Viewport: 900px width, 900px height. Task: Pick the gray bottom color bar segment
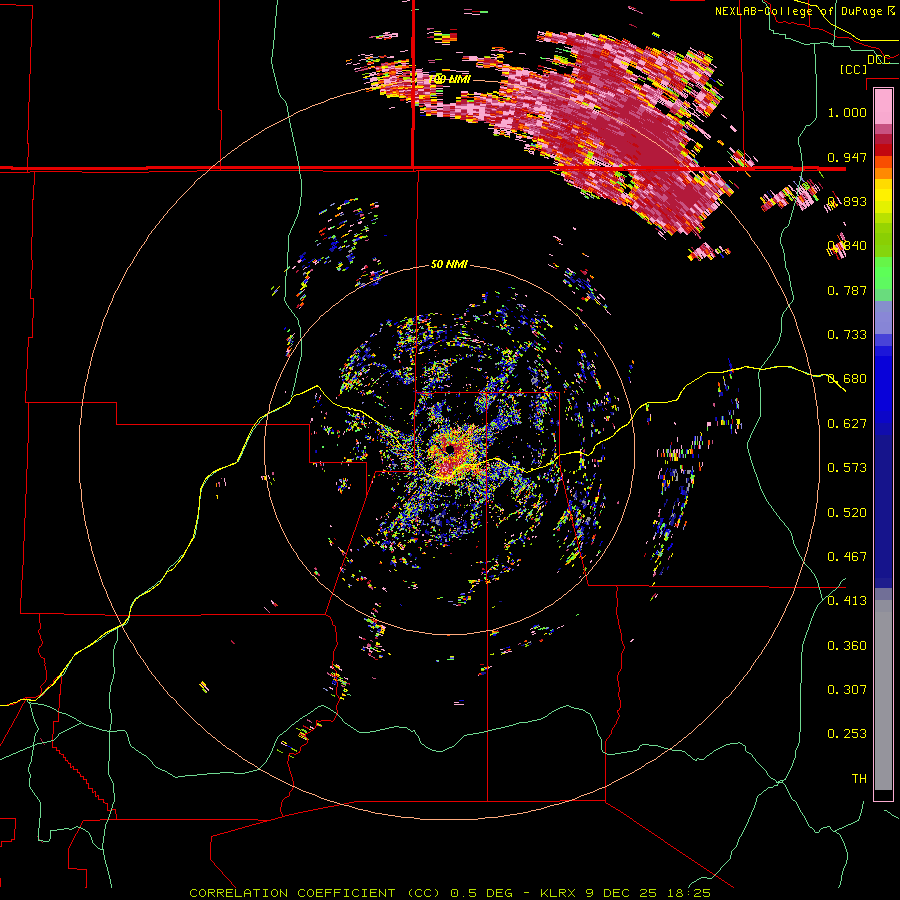[x=883, y=695]
